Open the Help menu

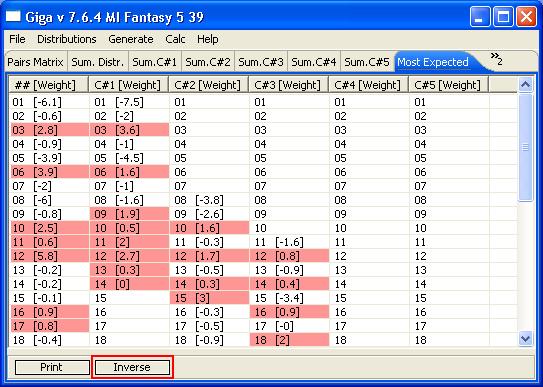207,39
